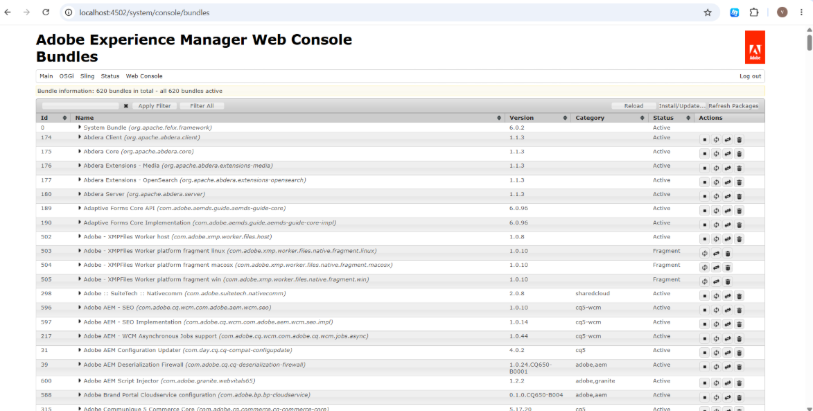Screen dimensions: 813x411
Task: Expand Abdera Extensions - Media details
Action: 80,165
